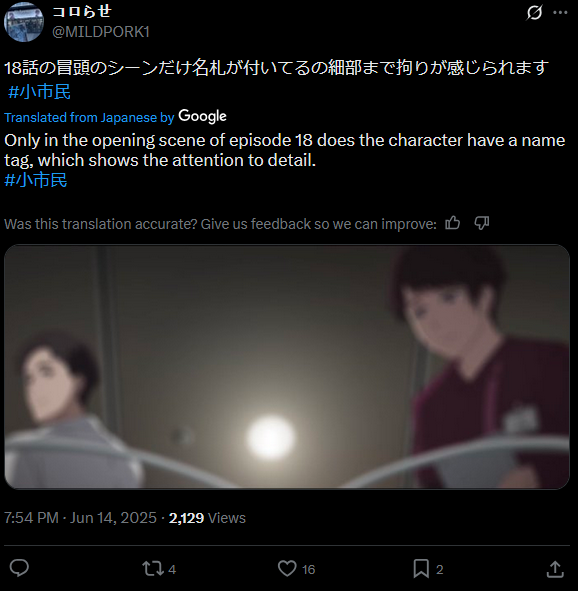Click the コロらせ display name
Viewport: 578px width, 591px height.
coord(82,11)
